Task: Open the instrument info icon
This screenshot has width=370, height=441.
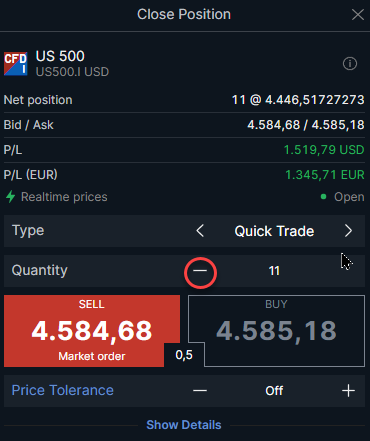Action: (350, 63)
